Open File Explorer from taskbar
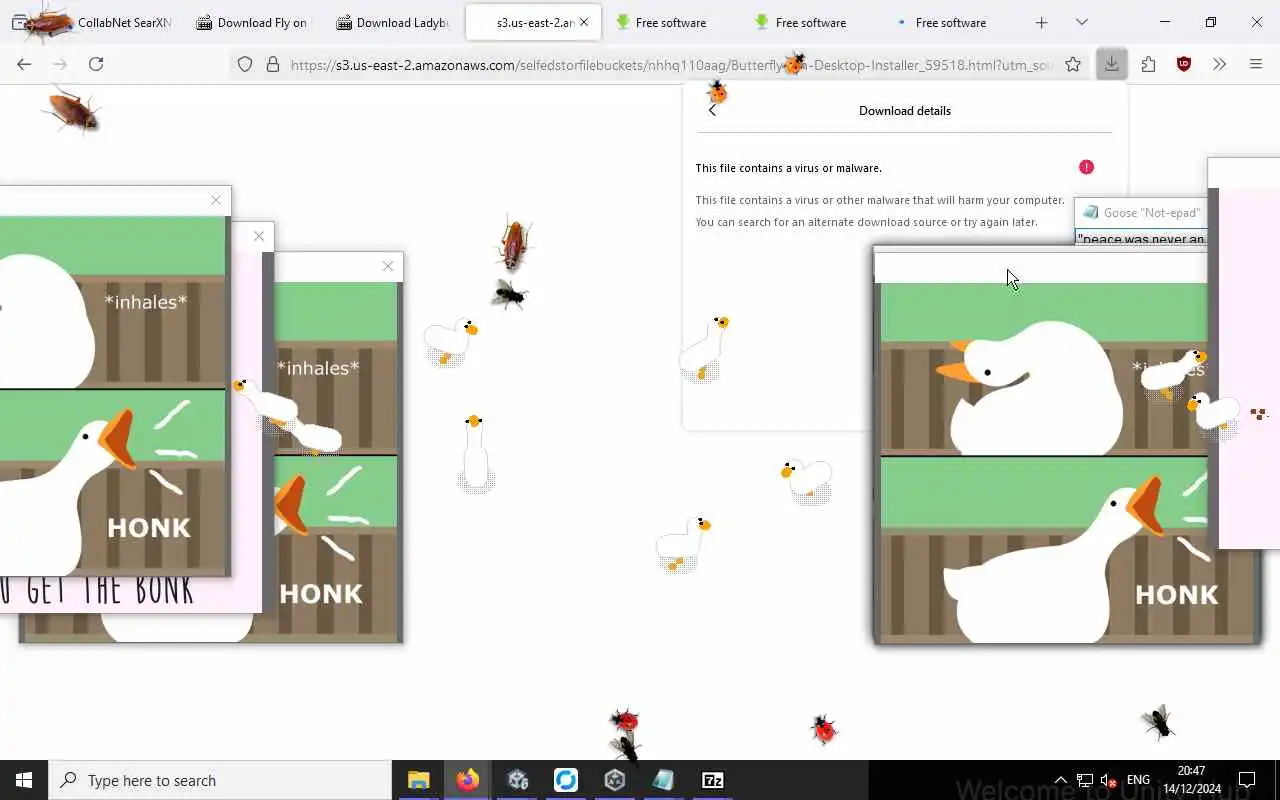 pyautogui.click(x=418, y=780)
